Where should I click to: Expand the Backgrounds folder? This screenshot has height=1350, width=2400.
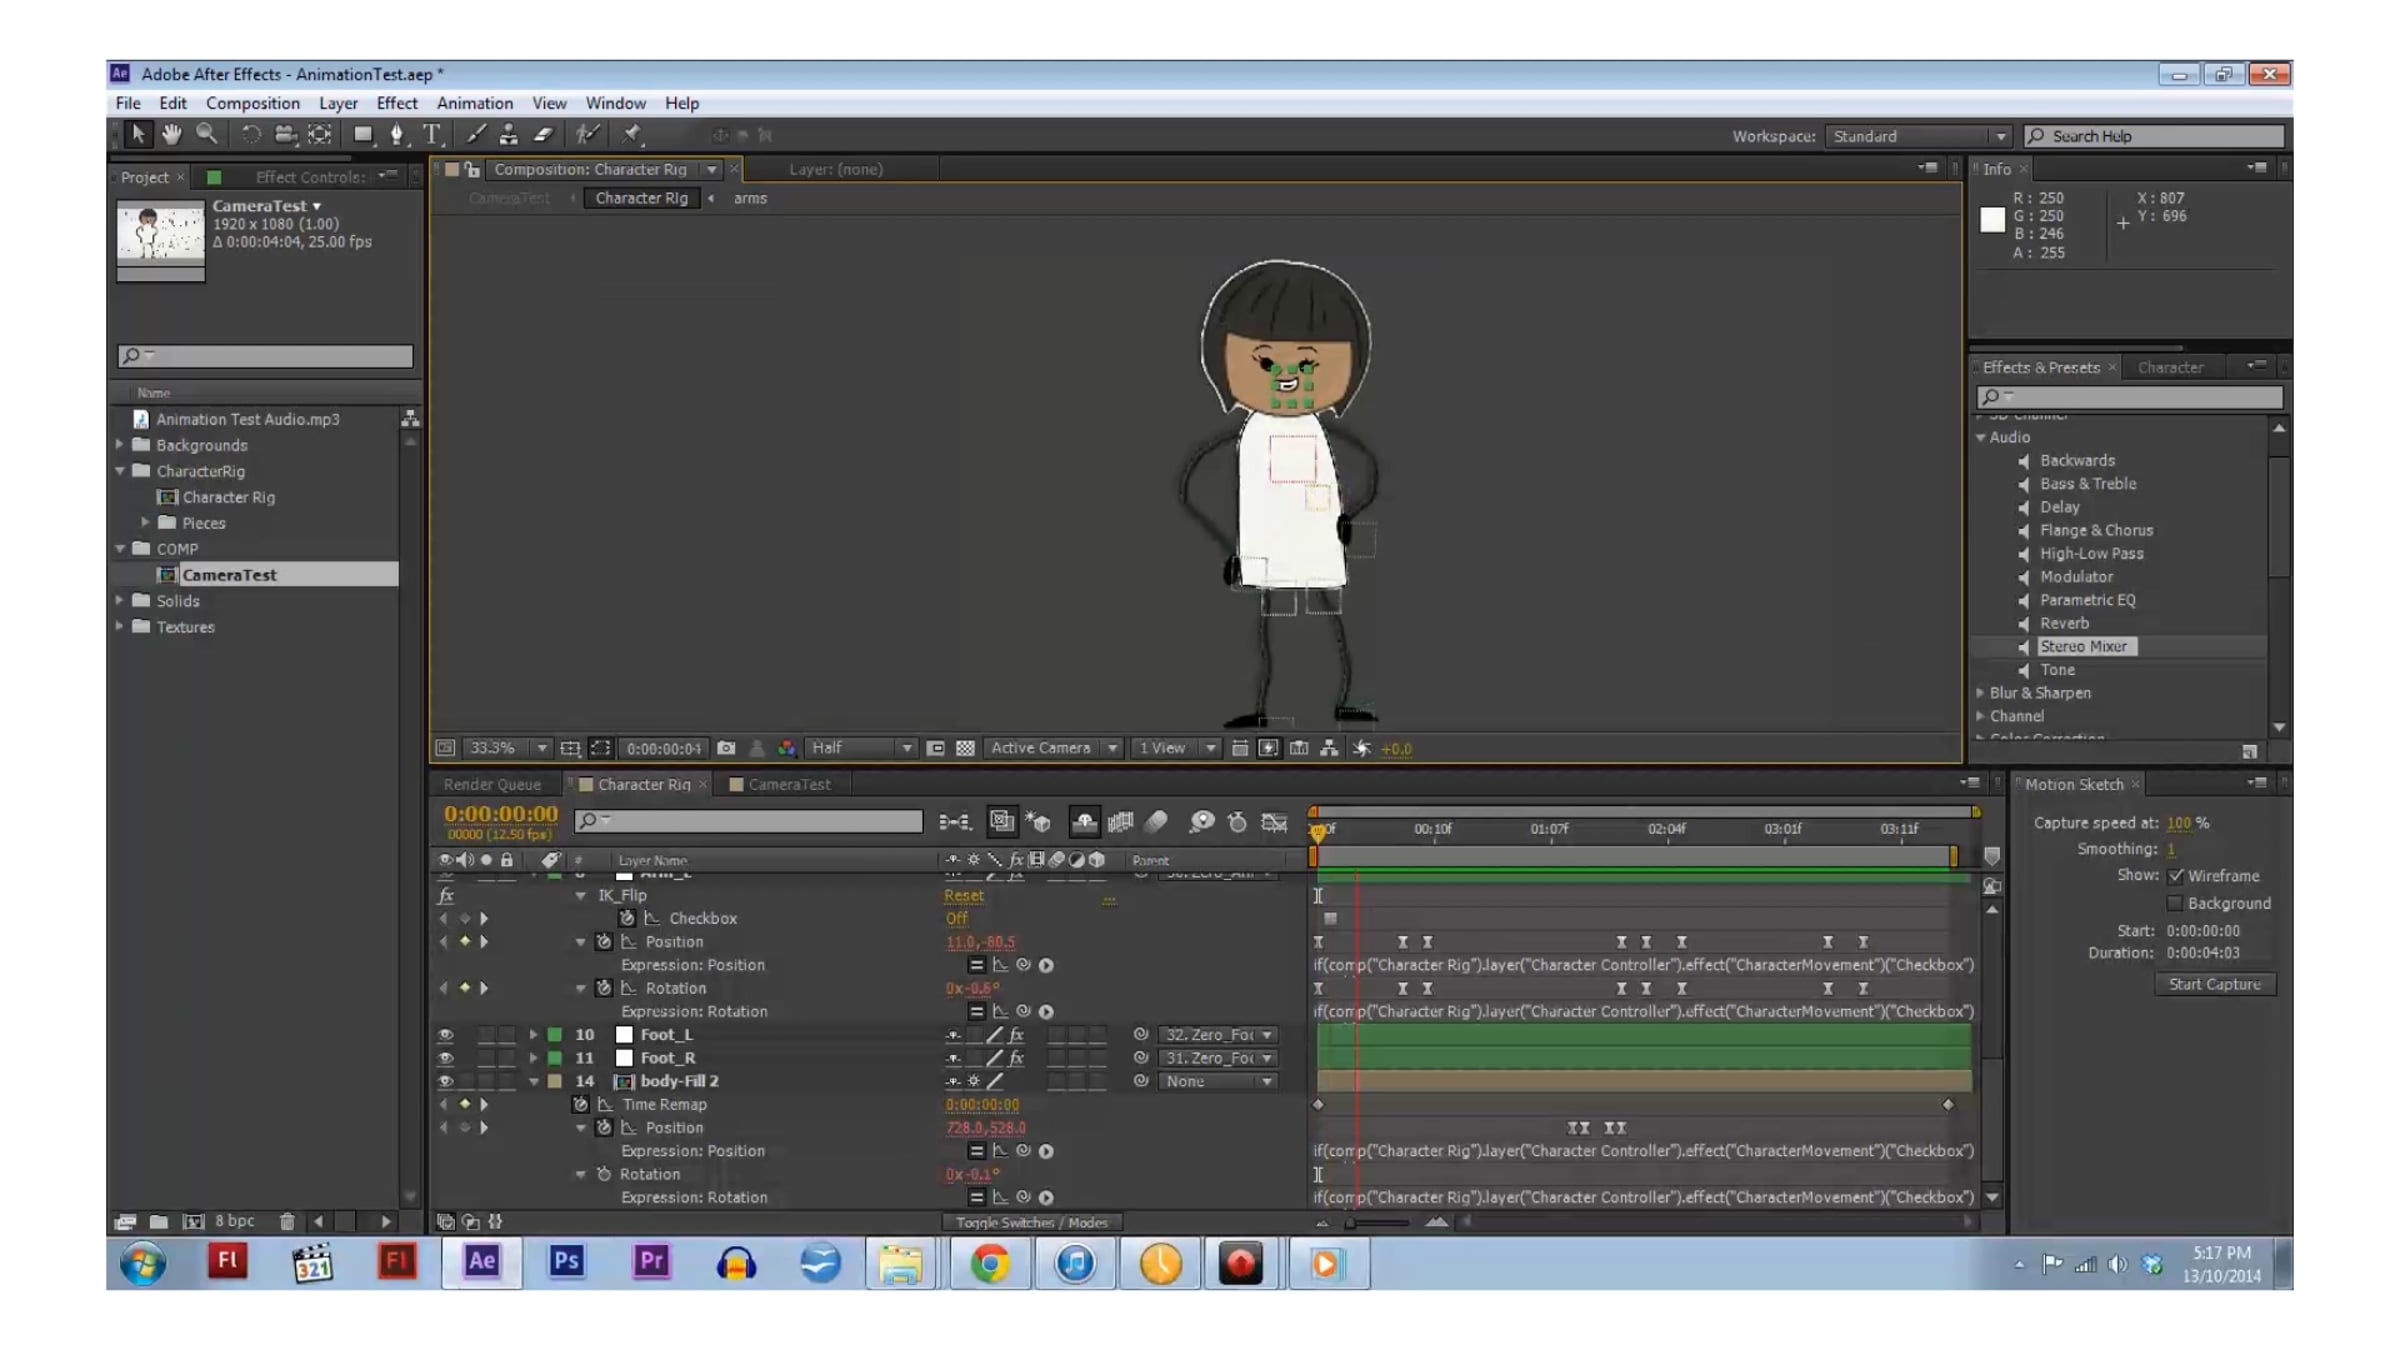coord(120,445)
